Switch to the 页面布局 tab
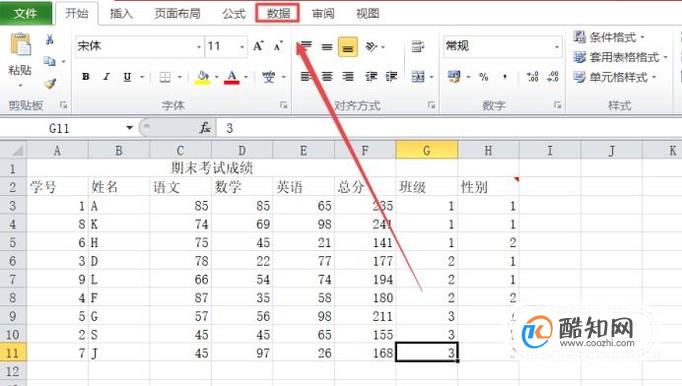682x386 pixels. [177, 13]
